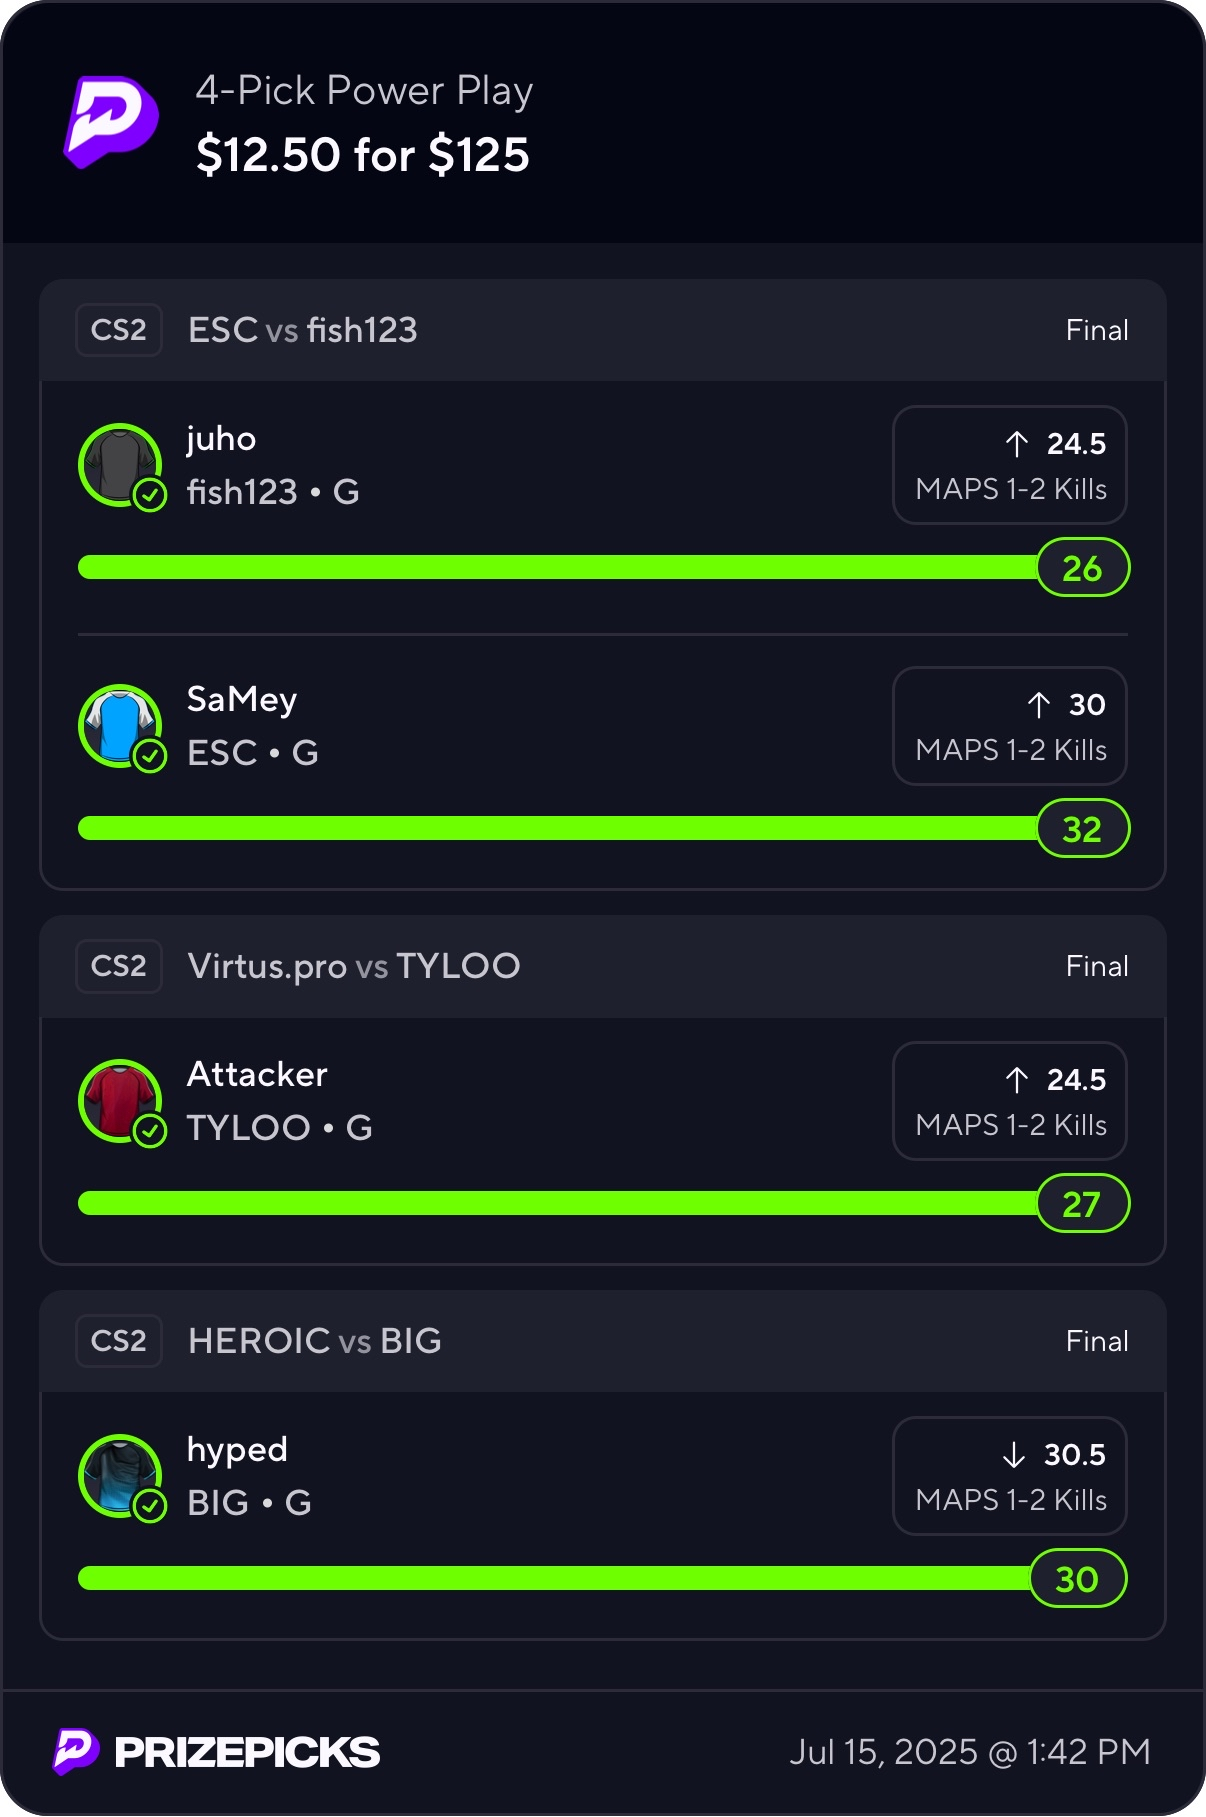Image resolution: width=1206 pixels, height=1817 pixels.
Task: Click the CS2 tag beside HEROIC vs BIG
Action: (119, 1341)
